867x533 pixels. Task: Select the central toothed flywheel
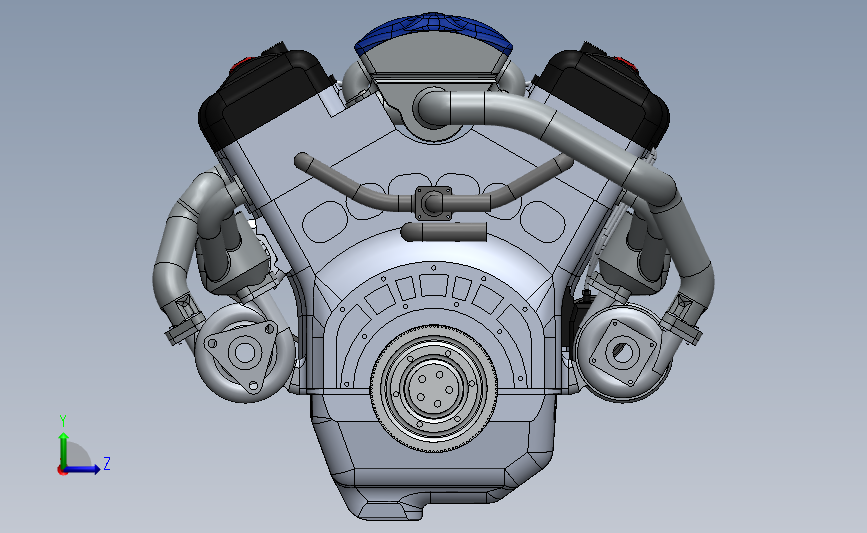click(434, 388)
